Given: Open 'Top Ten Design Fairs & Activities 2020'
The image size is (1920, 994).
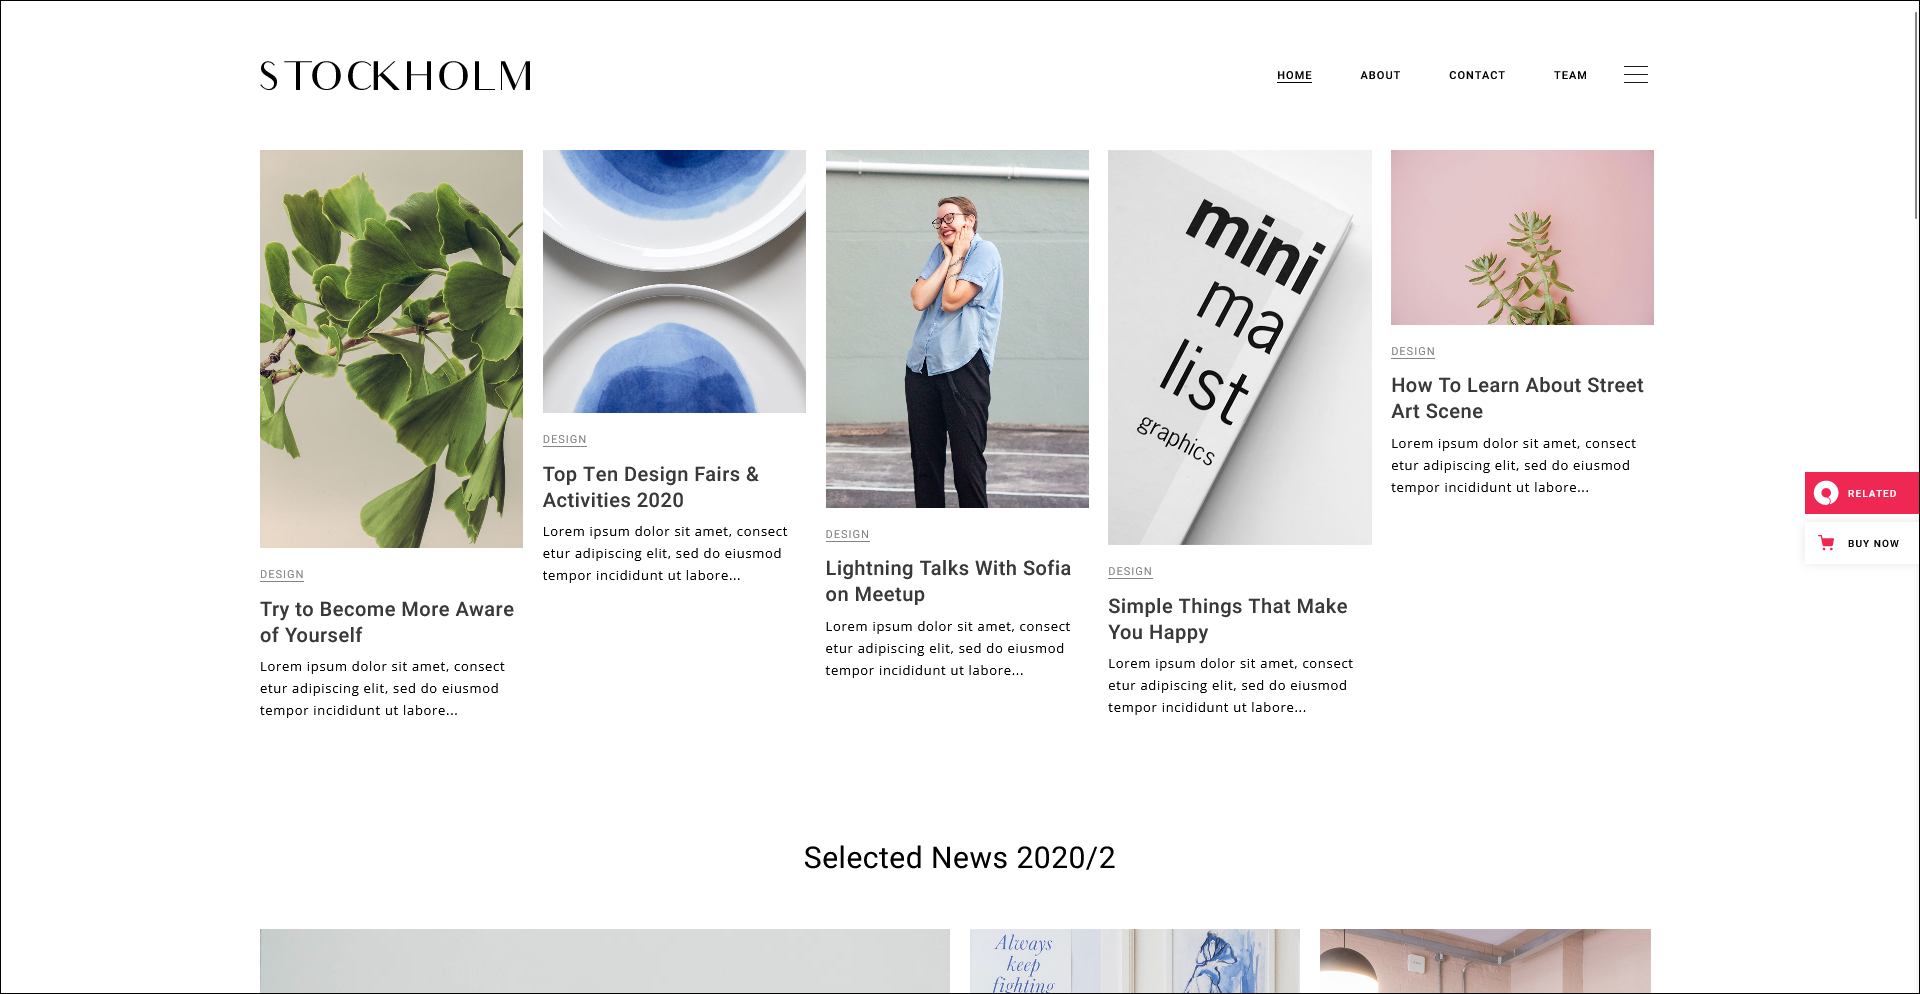Looking at the screenshot, I should tap(651, 487).
